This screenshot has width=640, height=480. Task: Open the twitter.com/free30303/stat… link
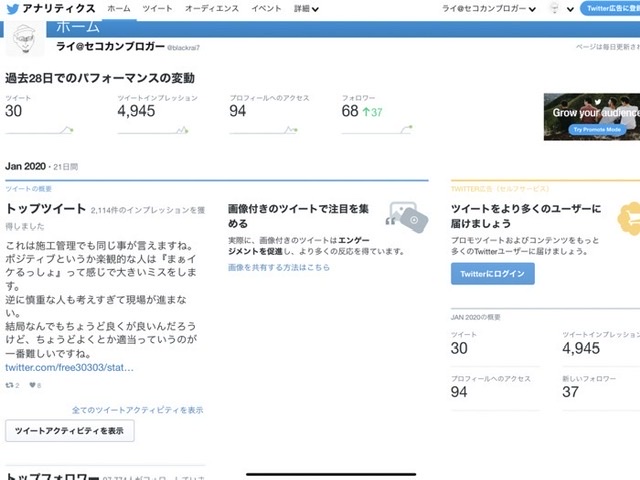(69, 367)
